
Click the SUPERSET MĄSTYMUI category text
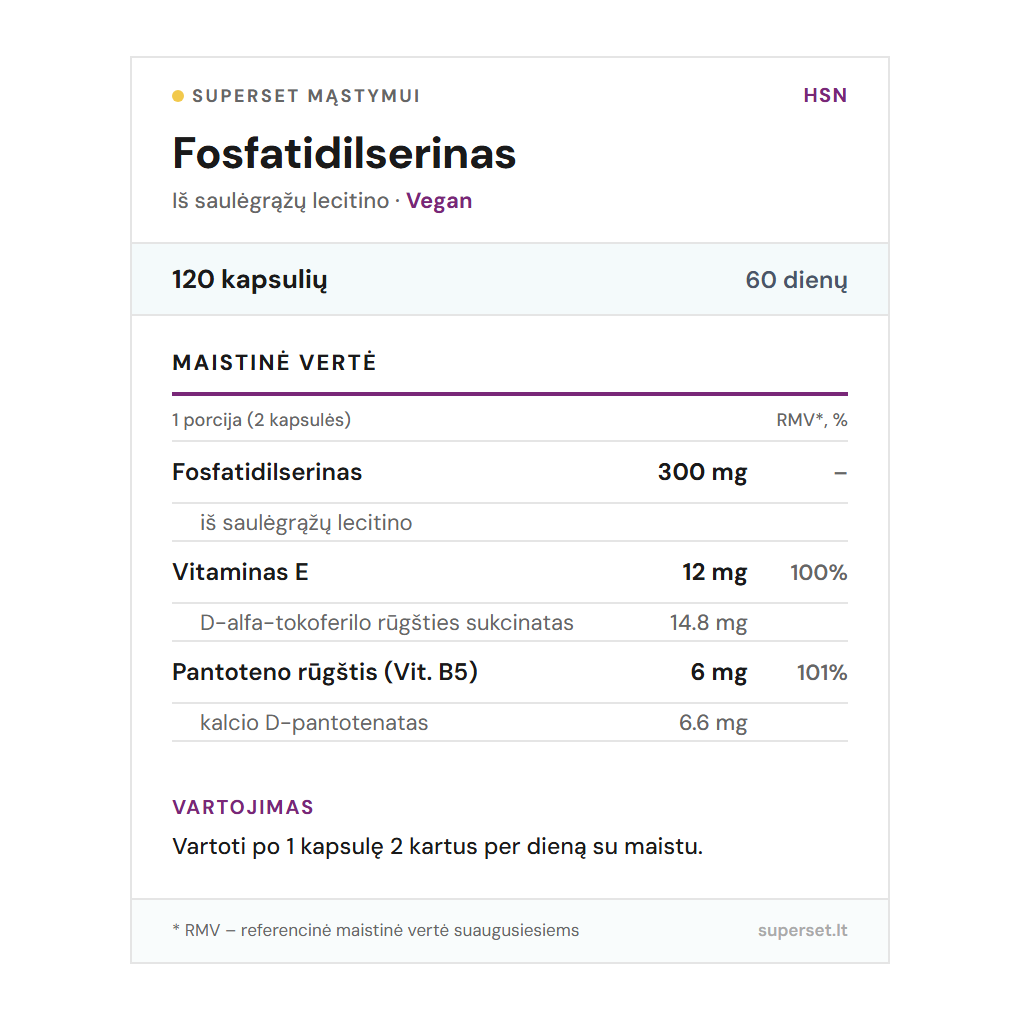coord(306,96)
